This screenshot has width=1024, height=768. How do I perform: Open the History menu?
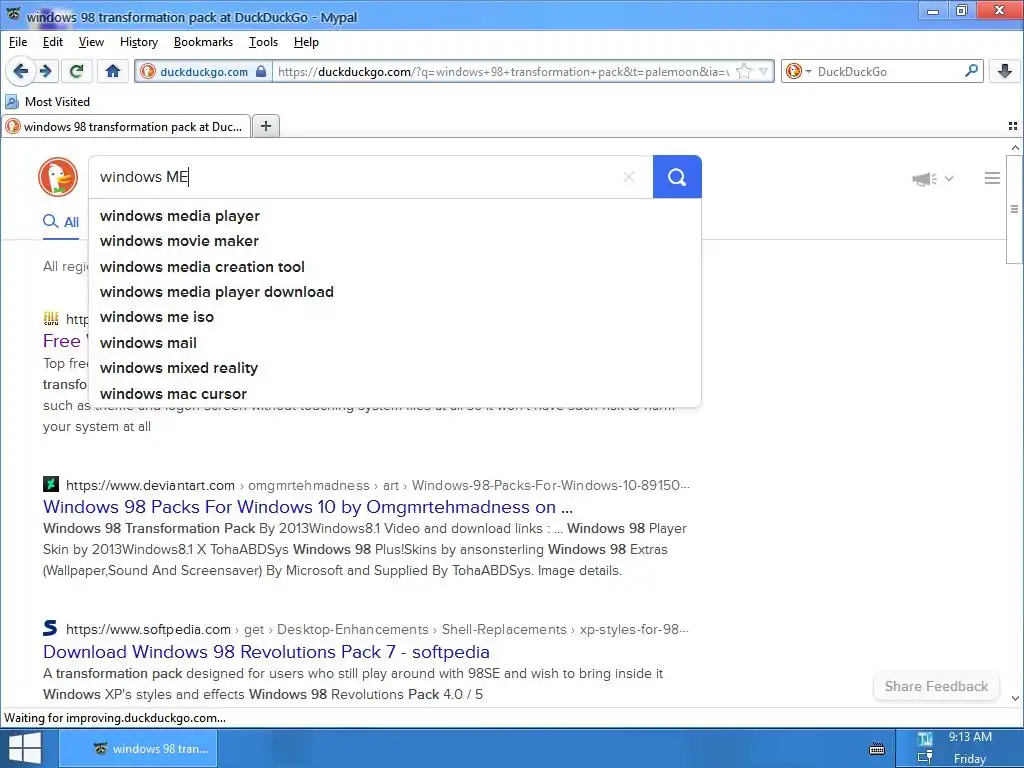138,42
